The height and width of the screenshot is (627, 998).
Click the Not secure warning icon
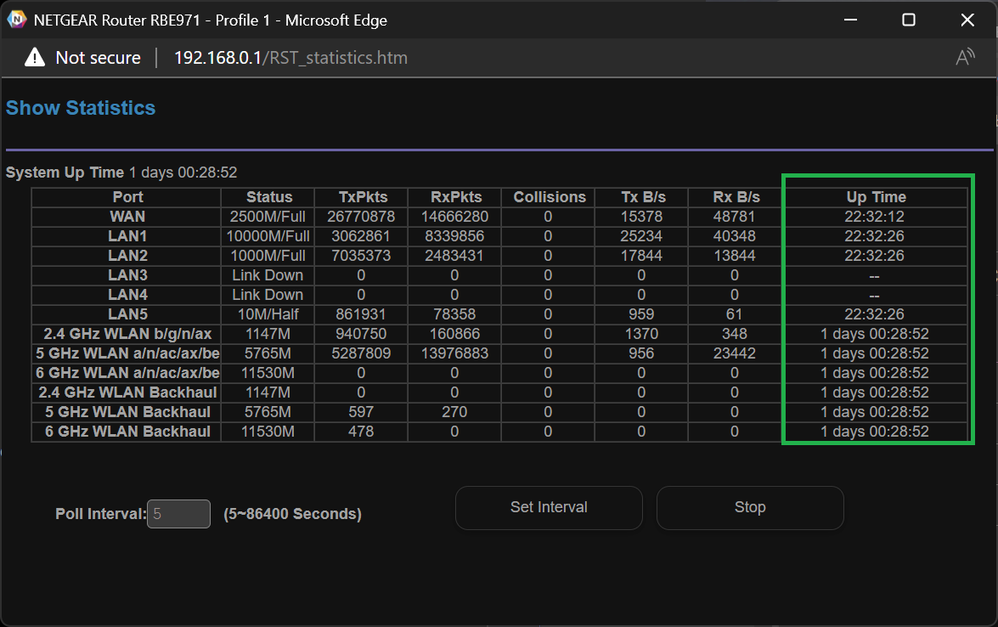tap(35, 58)
